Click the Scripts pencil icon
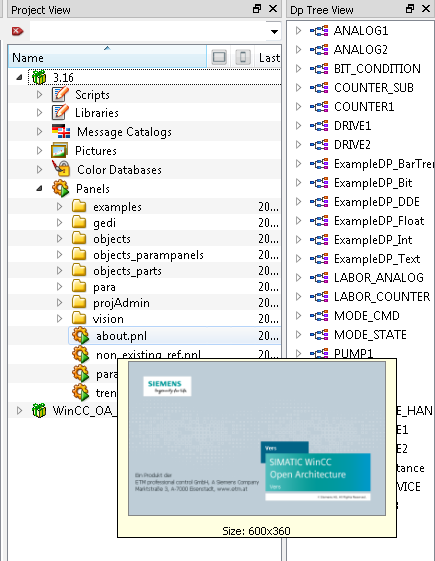 tap(60, 94)
